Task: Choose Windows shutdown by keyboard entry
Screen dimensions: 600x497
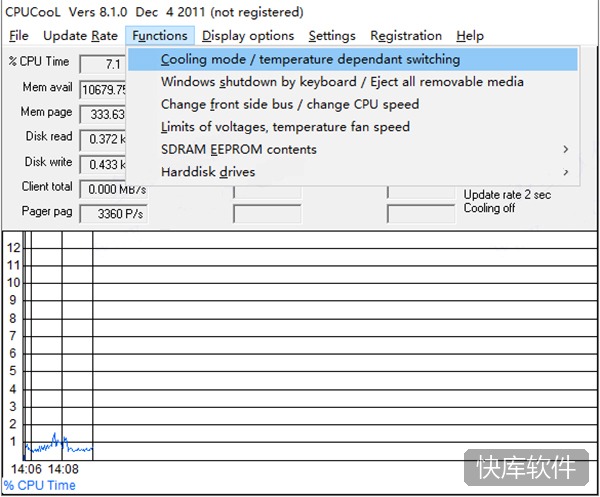Action: pyautogui.click(x=352, y=82)
